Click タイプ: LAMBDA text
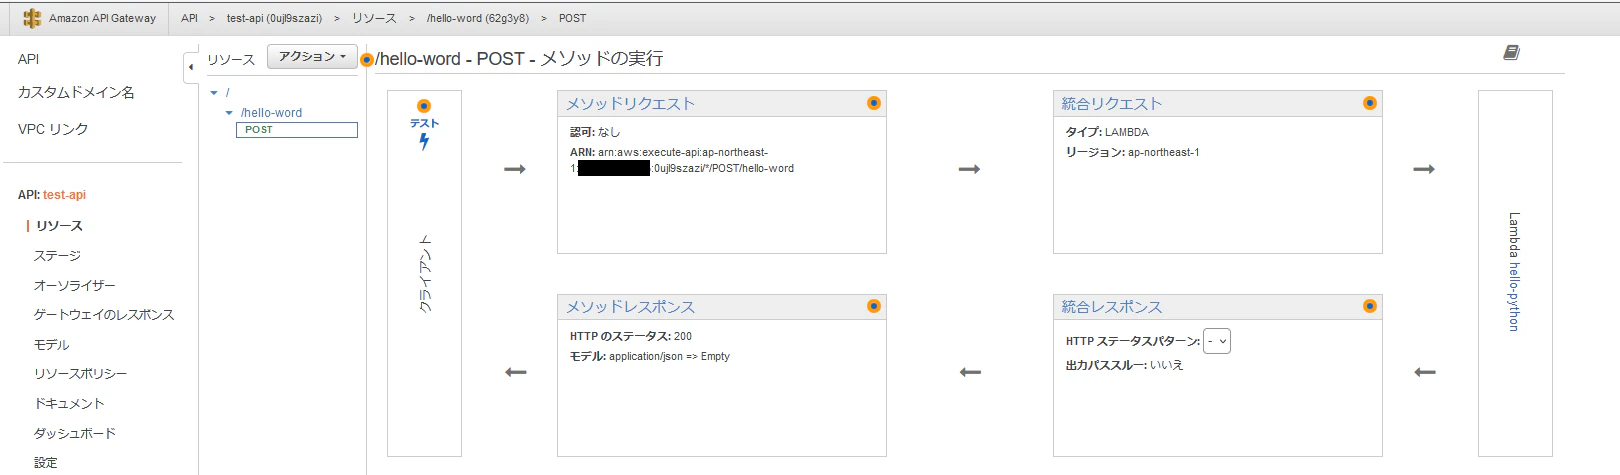The width and height of the screenshot is (1620, 475). (x=1106, y=132)
